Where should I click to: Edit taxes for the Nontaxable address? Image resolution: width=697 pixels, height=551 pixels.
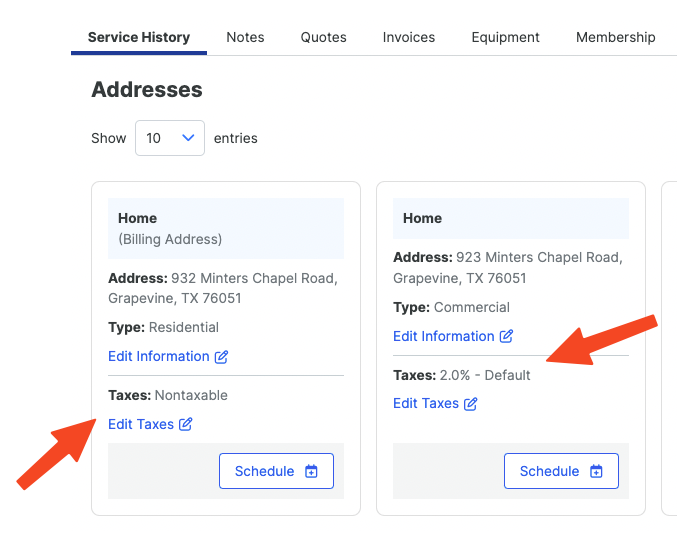(150, 424)
